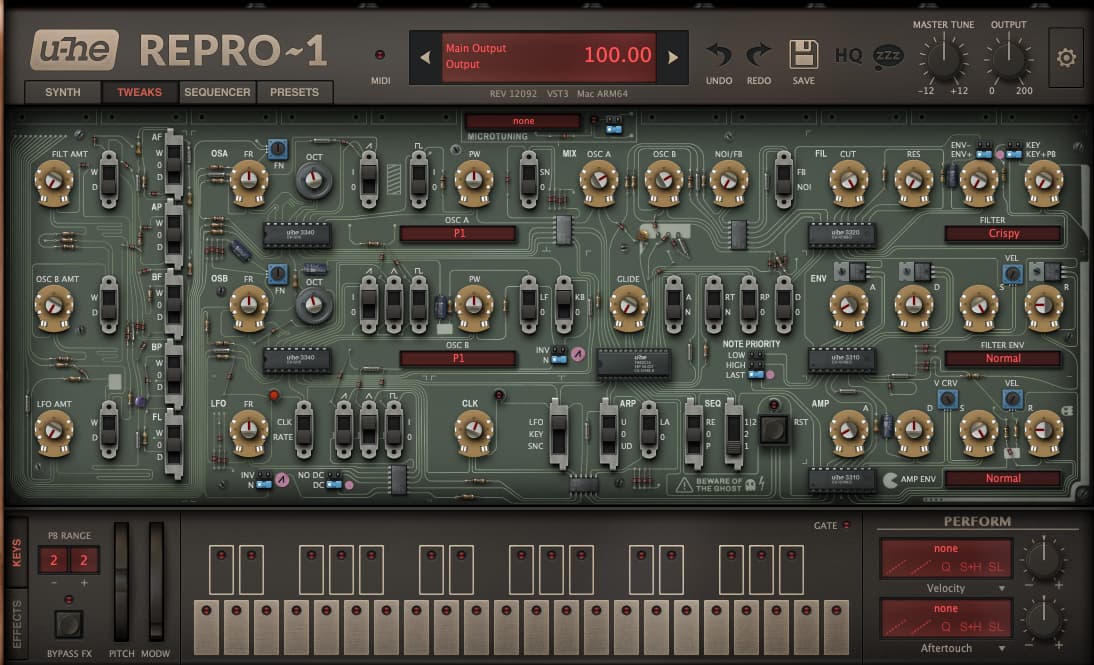This screenshot has width=1094, height=665.
Task: Toggle the BYPASS FX button
Action: tap(68, 624)
